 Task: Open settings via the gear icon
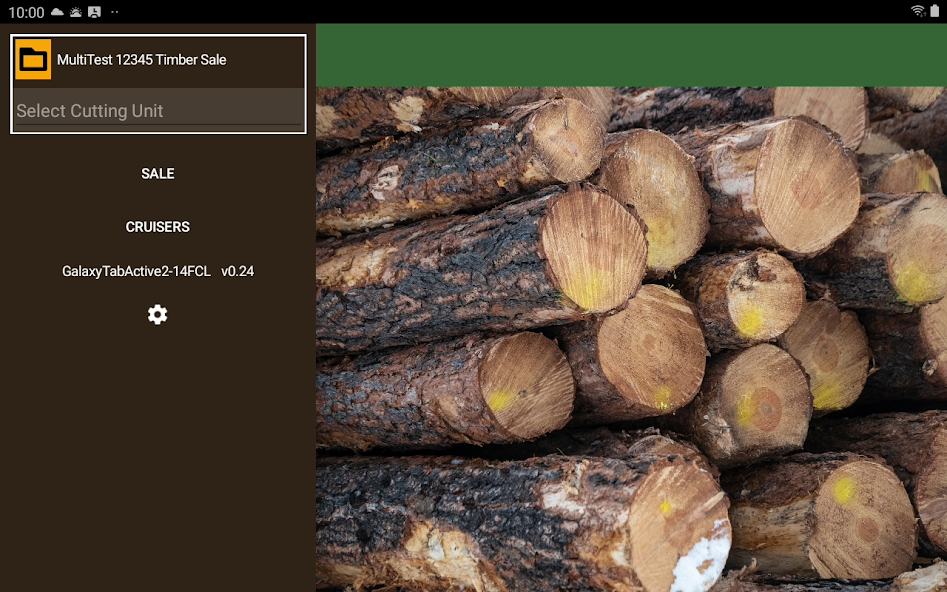tap(157, 315)
